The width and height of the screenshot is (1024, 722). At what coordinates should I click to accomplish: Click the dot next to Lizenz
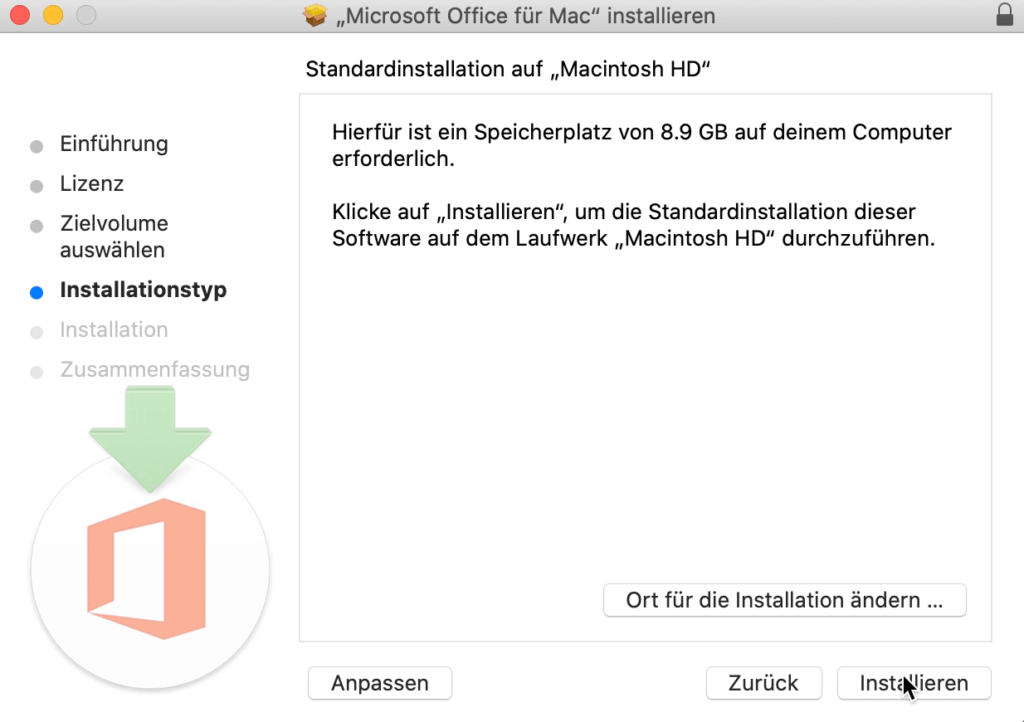tap(38, 184)
